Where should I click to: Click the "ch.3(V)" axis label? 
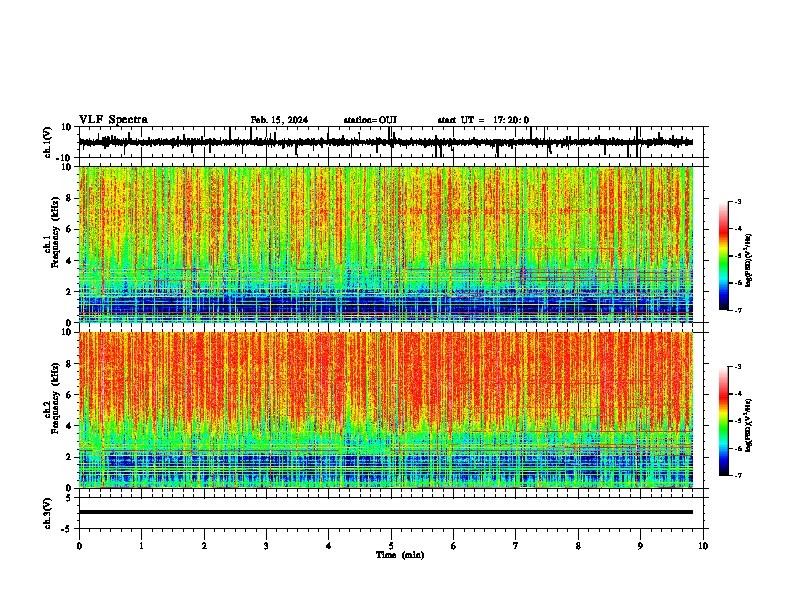(48, 513)
